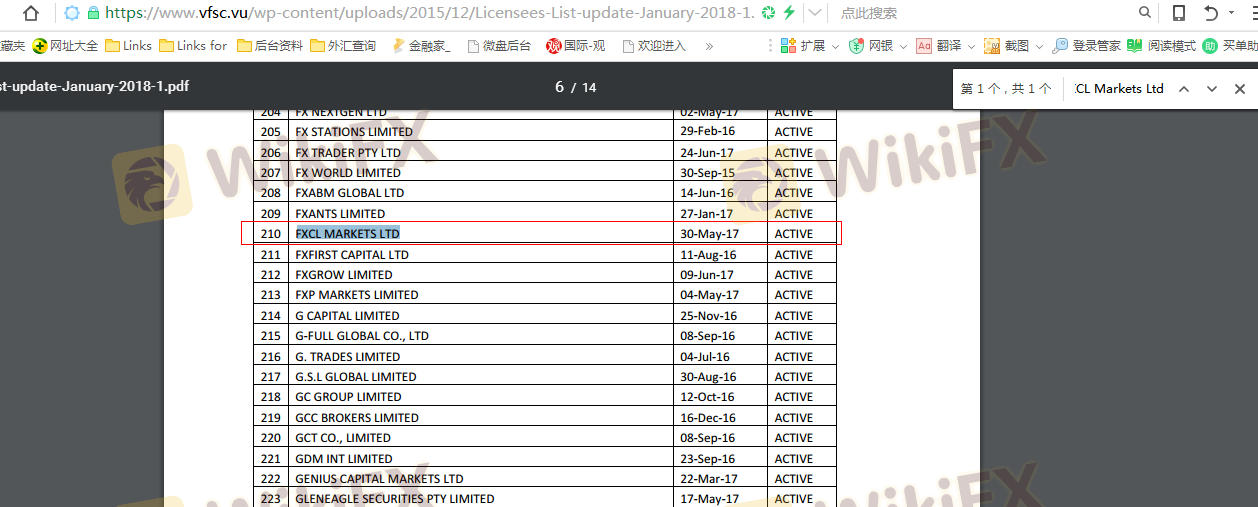This screenshot has height=507, width=1258.
Task: Close the find-in-page bar
Action: click(1240, 89)
